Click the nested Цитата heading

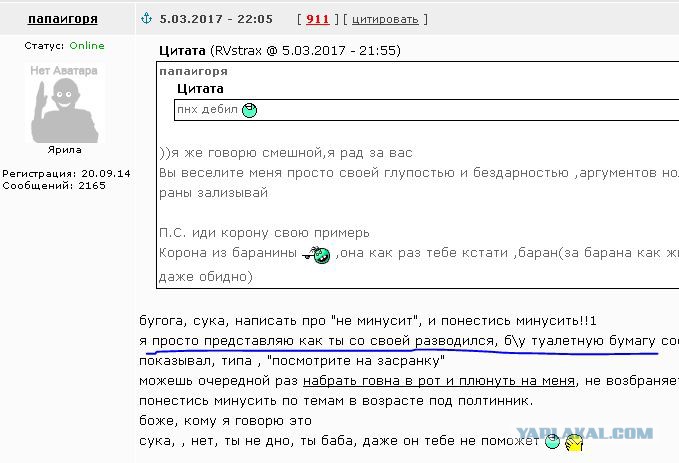200,89
